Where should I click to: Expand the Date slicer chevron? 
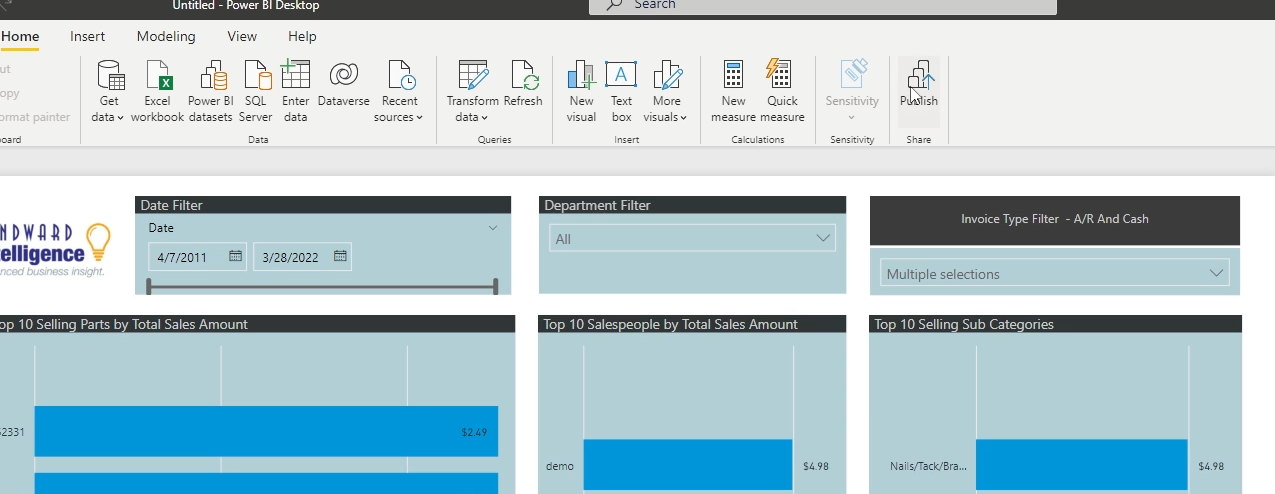492,228
